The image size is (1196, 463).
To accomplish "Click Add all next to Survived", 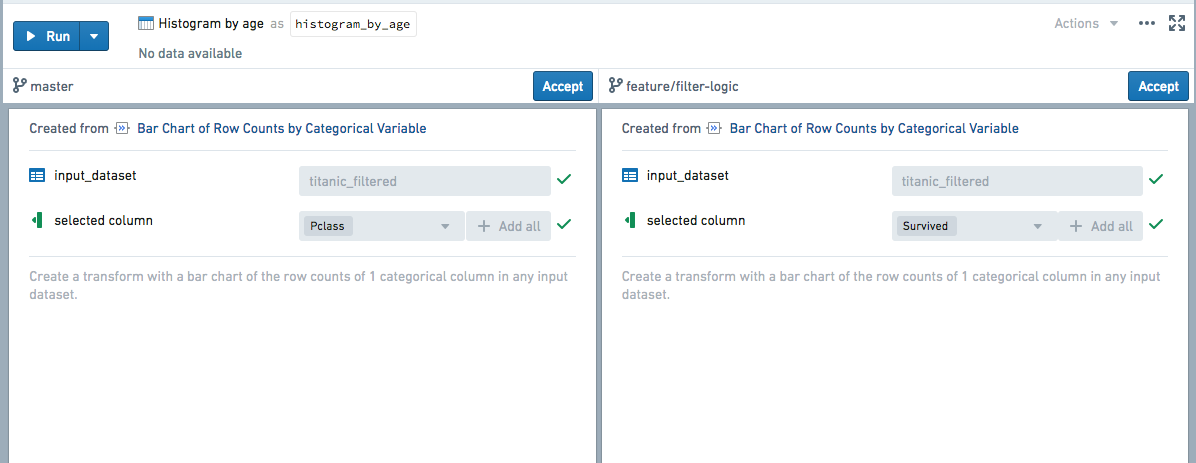I will pyautogui.click(x=1101, y=227).
